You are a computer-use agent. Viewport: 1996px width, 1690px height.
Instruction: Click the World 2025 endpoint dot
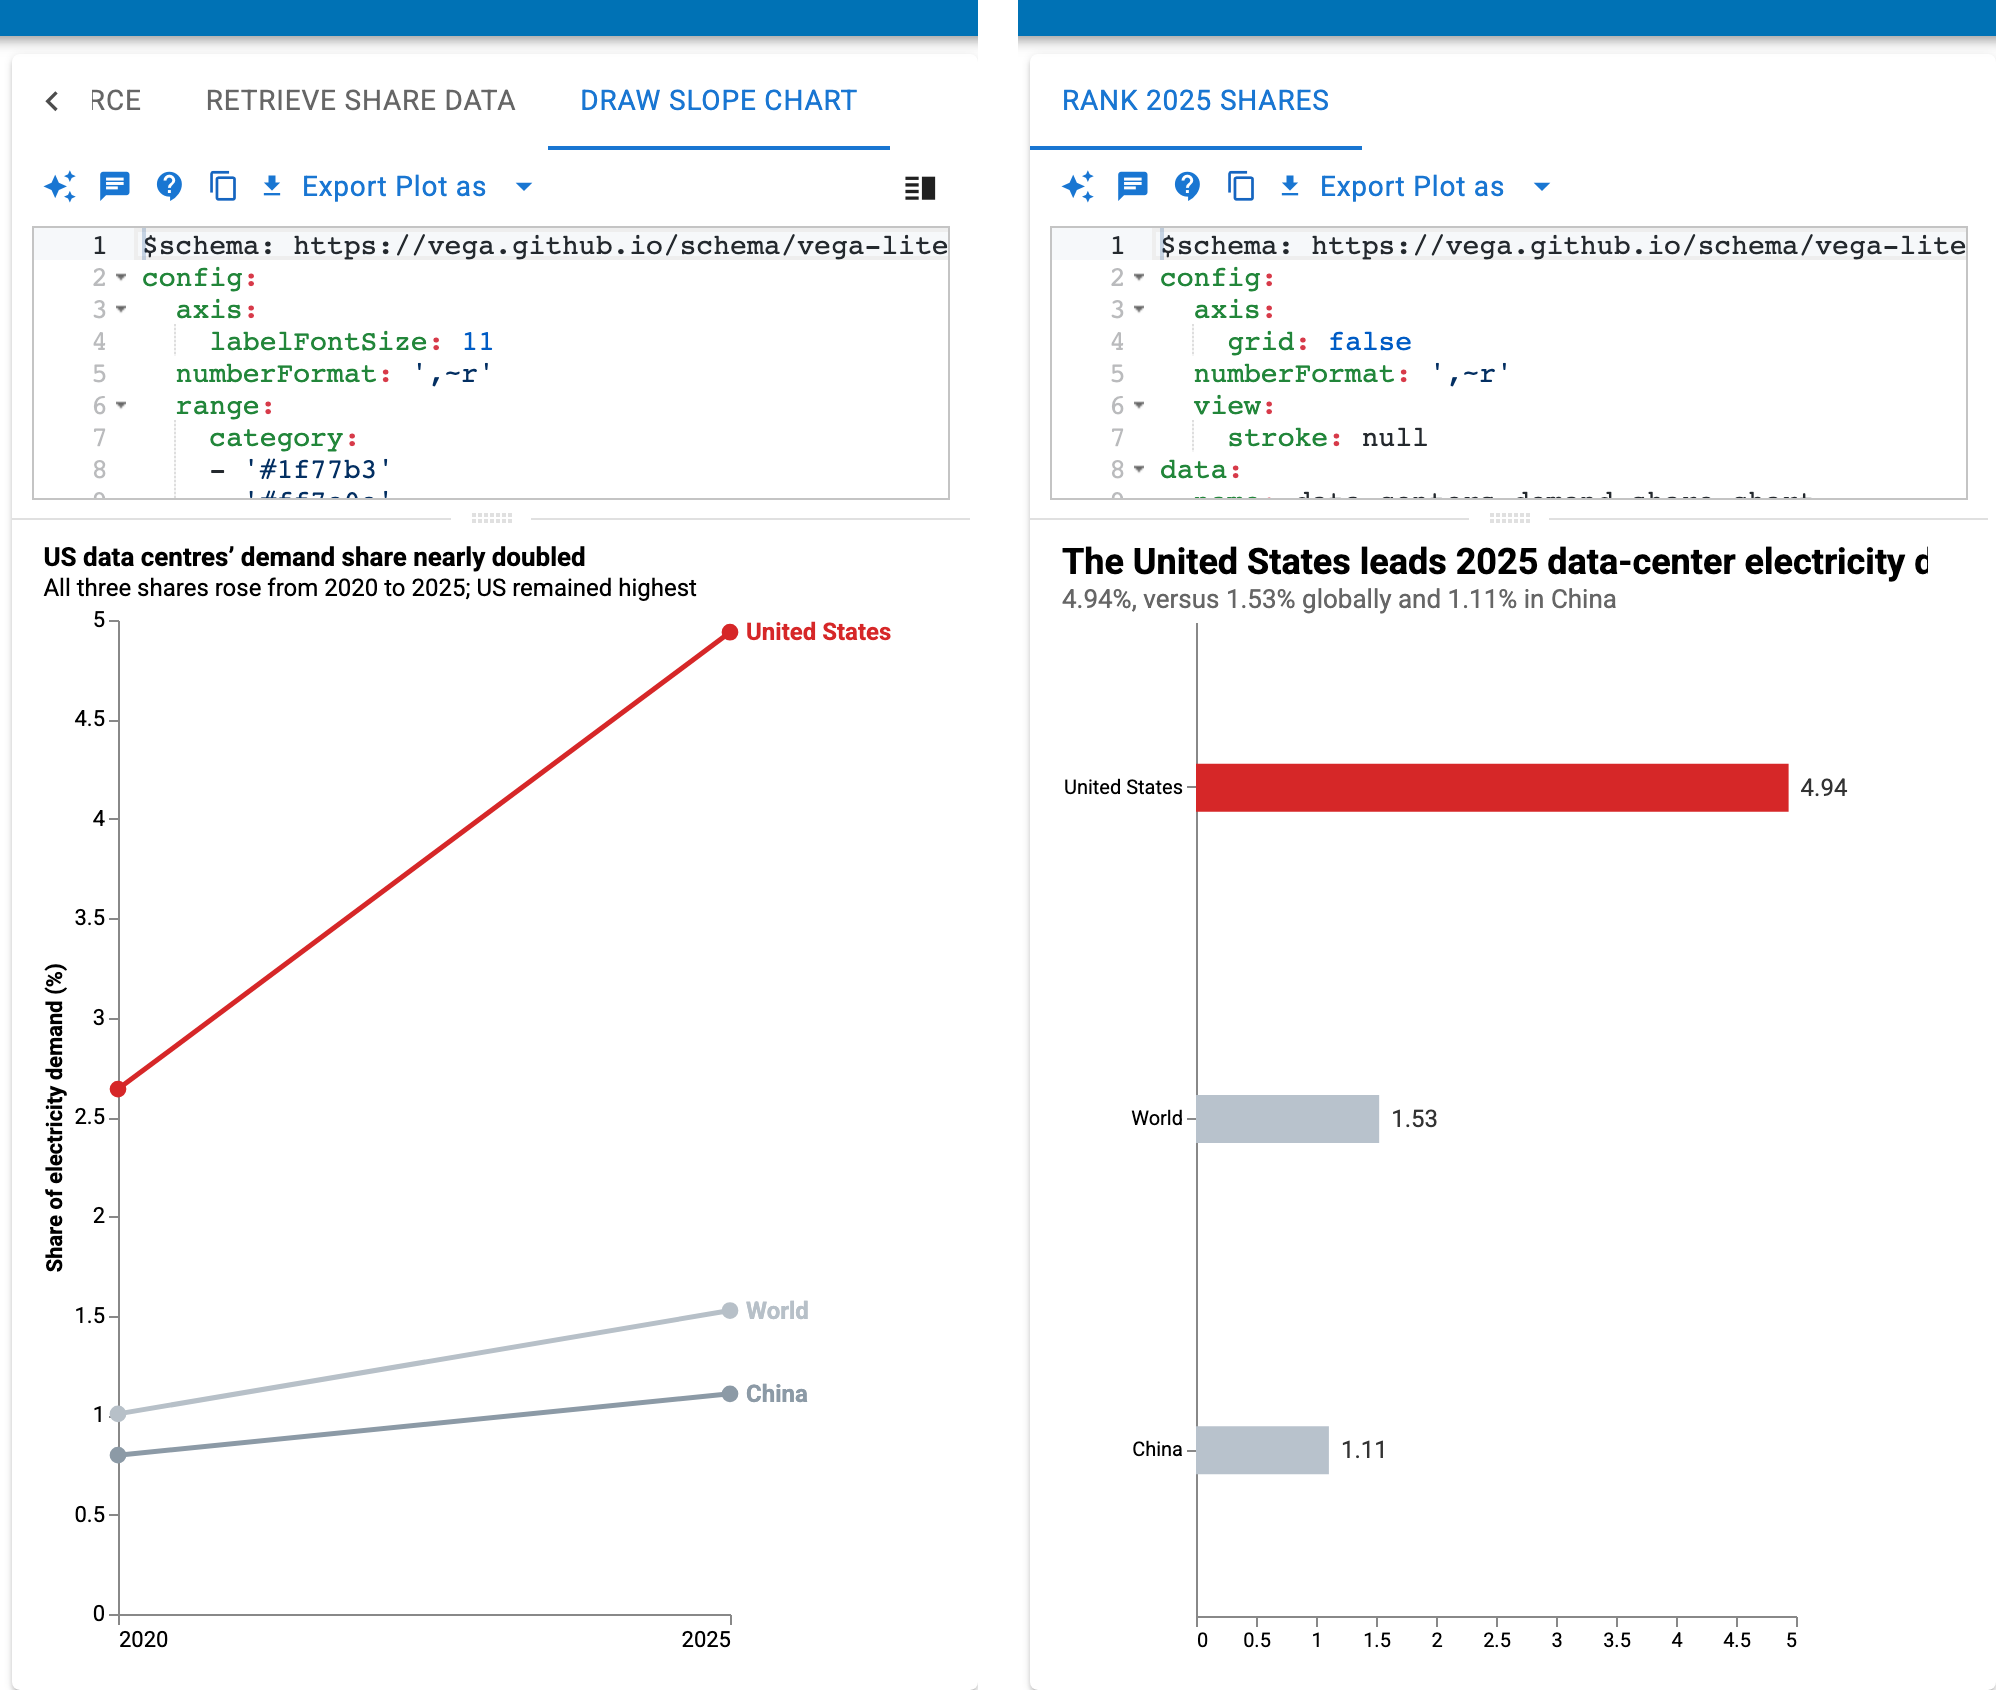(730, 1310)
